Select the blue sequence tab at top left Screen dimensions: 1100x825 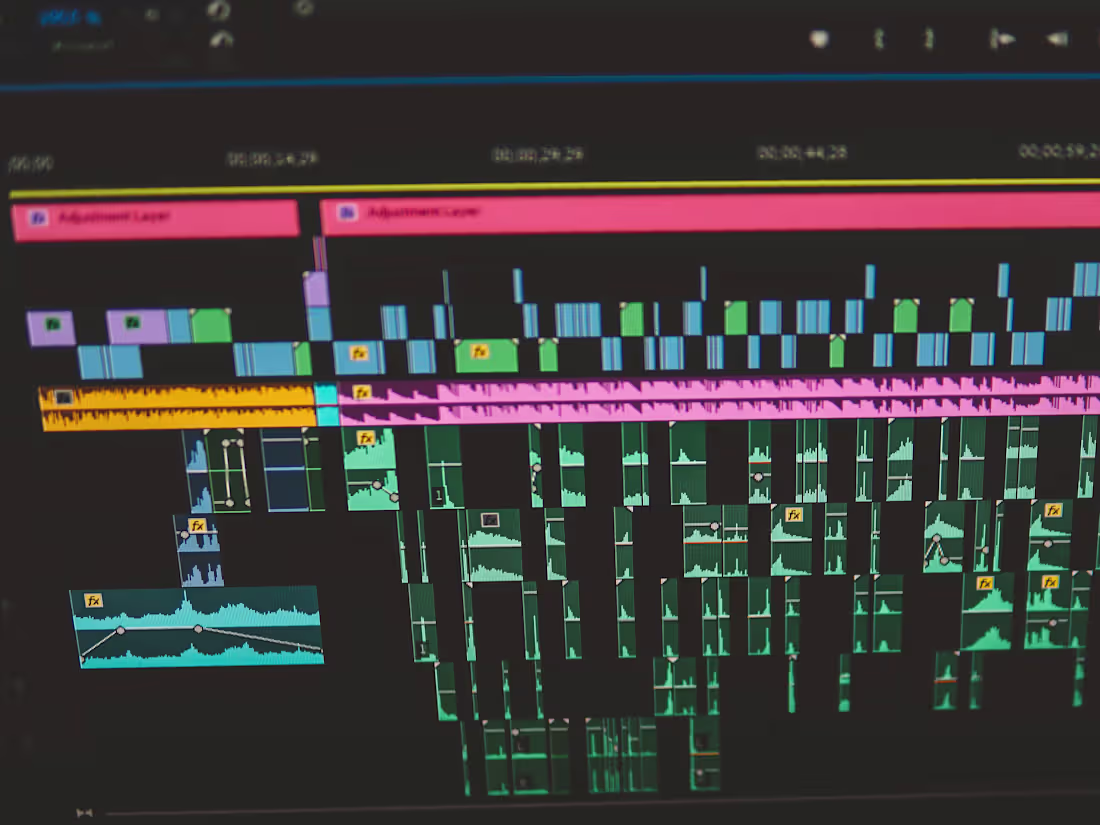click(x=70, y=15)
